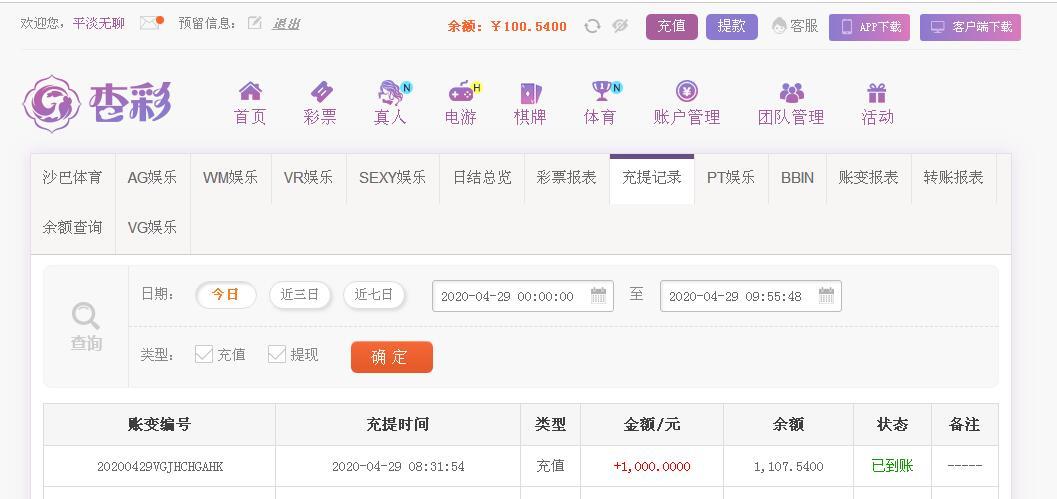This screenshot has width=1057, height=499.
Task: Click the 客户端下载 button
Action: (x=970, y=28)
